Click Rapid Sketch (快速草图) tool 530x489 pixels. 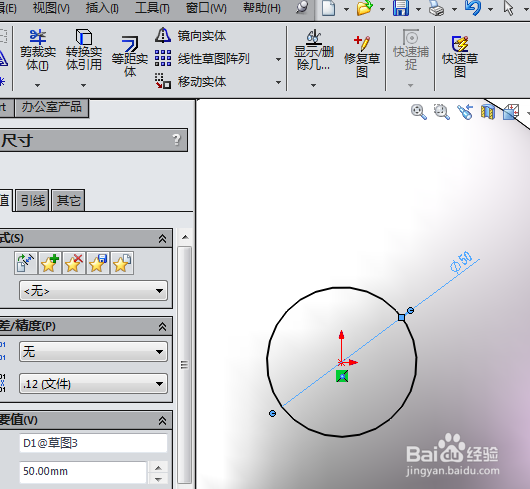[x=460, y=56]
